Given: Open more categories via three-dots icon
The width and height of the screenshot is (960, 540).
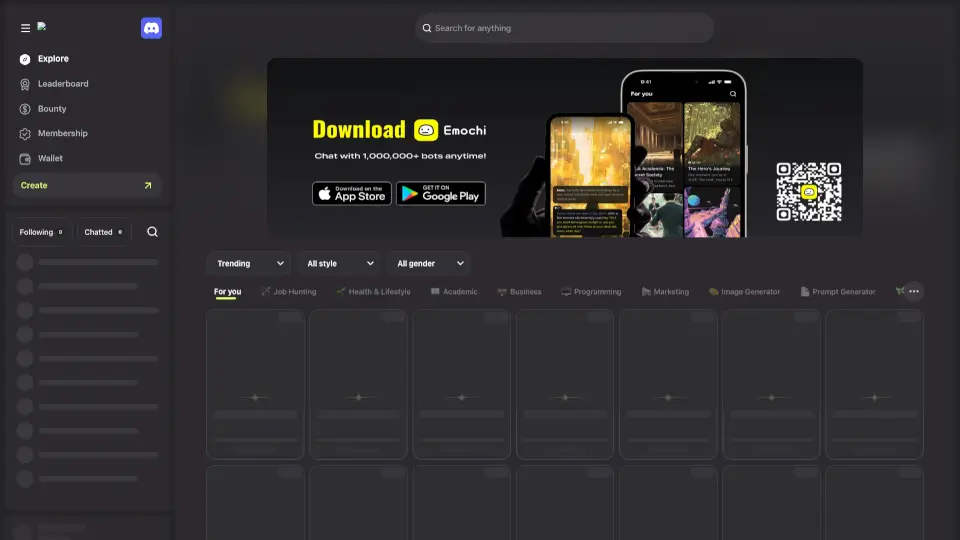Looking at the screenshot, I should 913,292.
